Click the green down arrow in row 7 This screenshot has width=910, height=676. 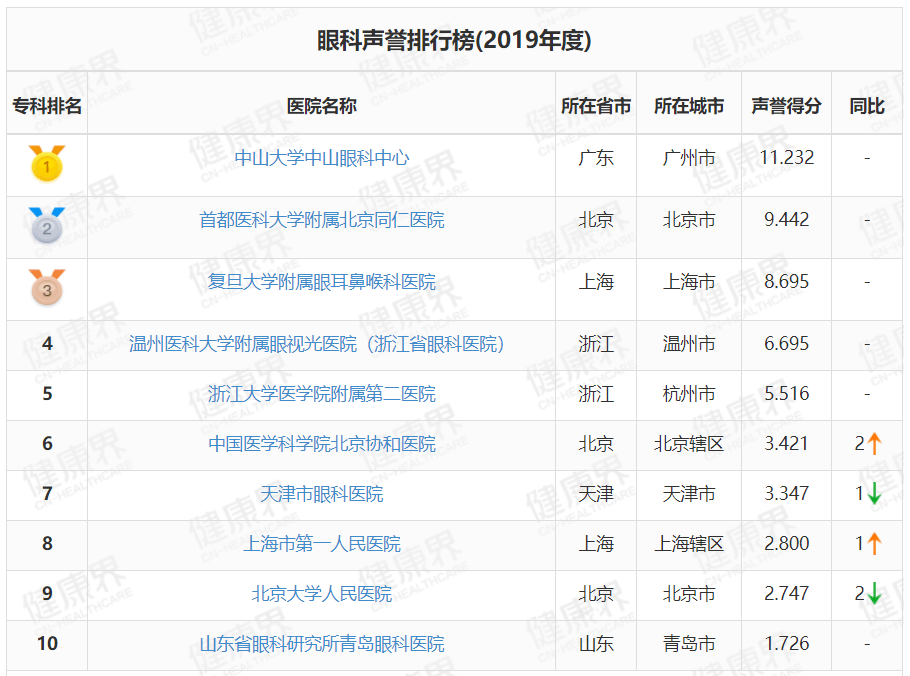click(874, 494)
